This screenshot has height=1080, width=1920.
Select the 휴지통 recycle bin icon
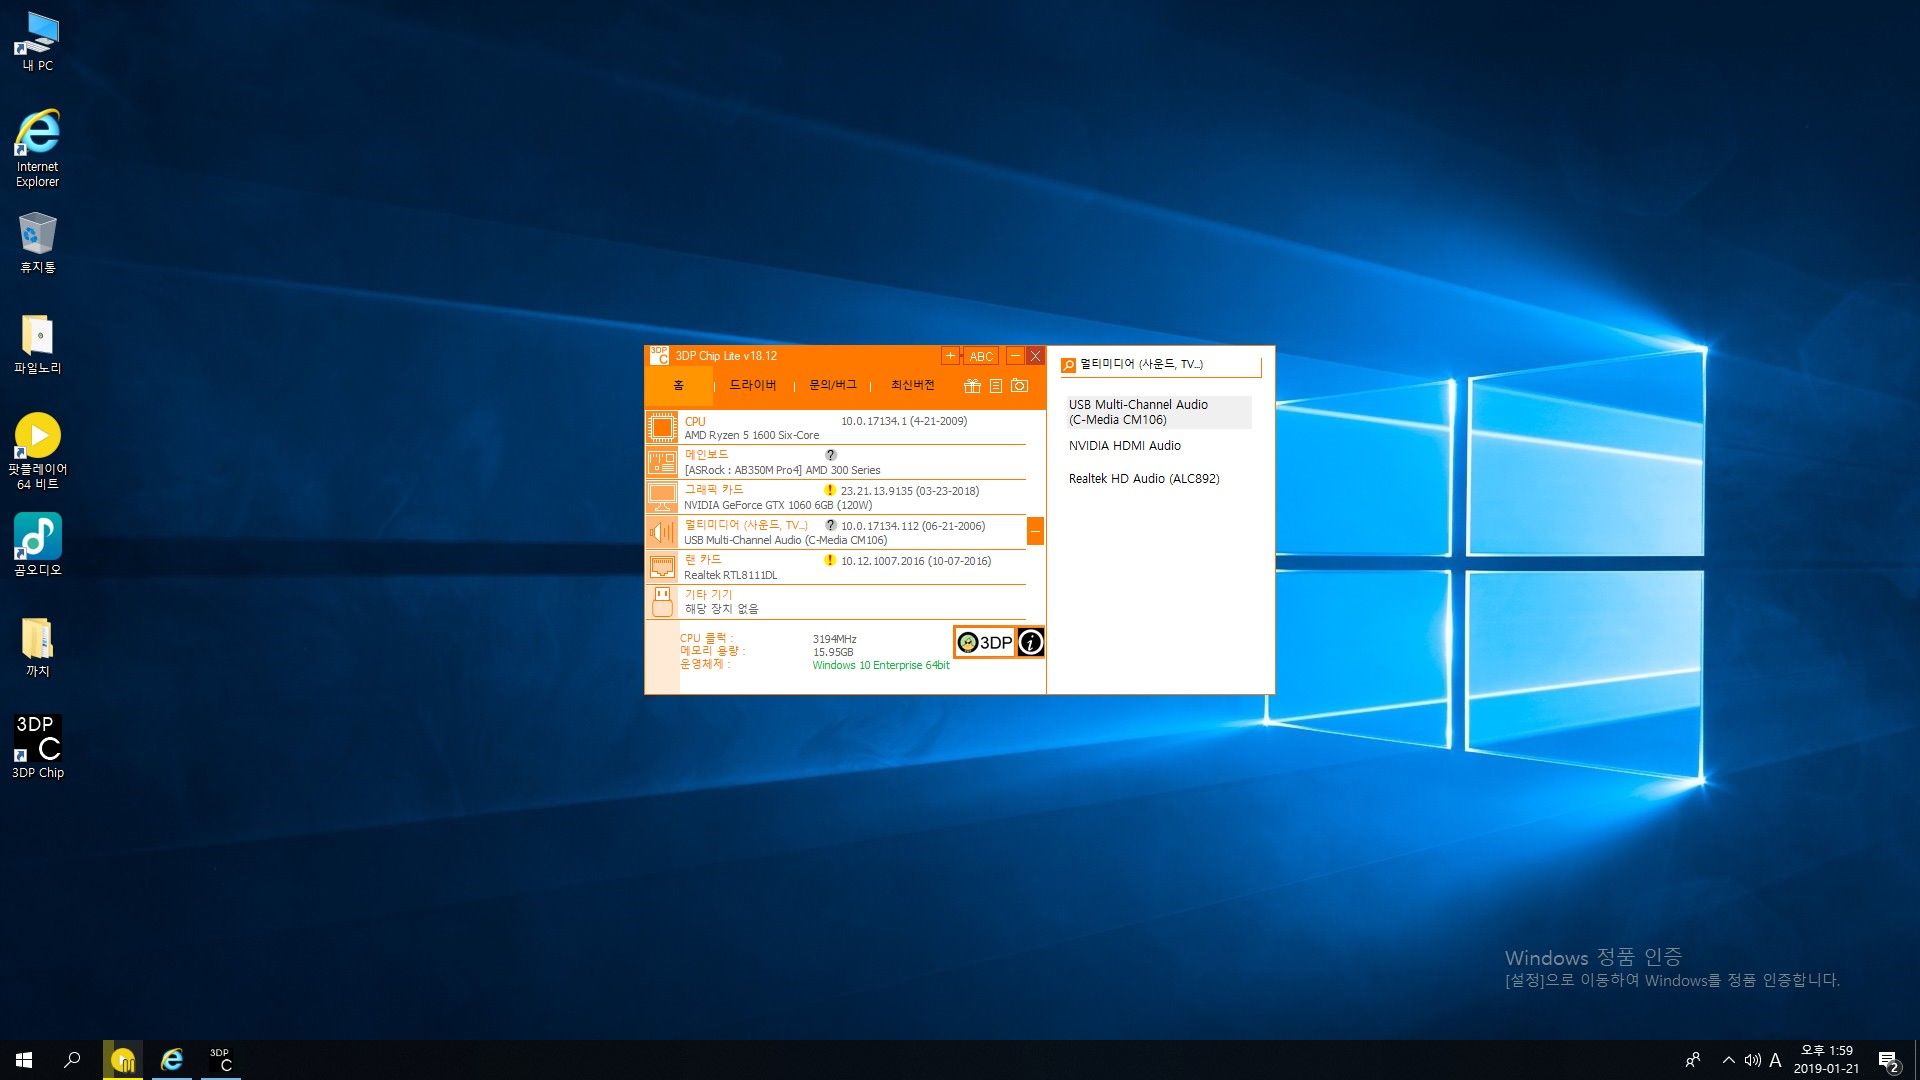click(37, 242)
